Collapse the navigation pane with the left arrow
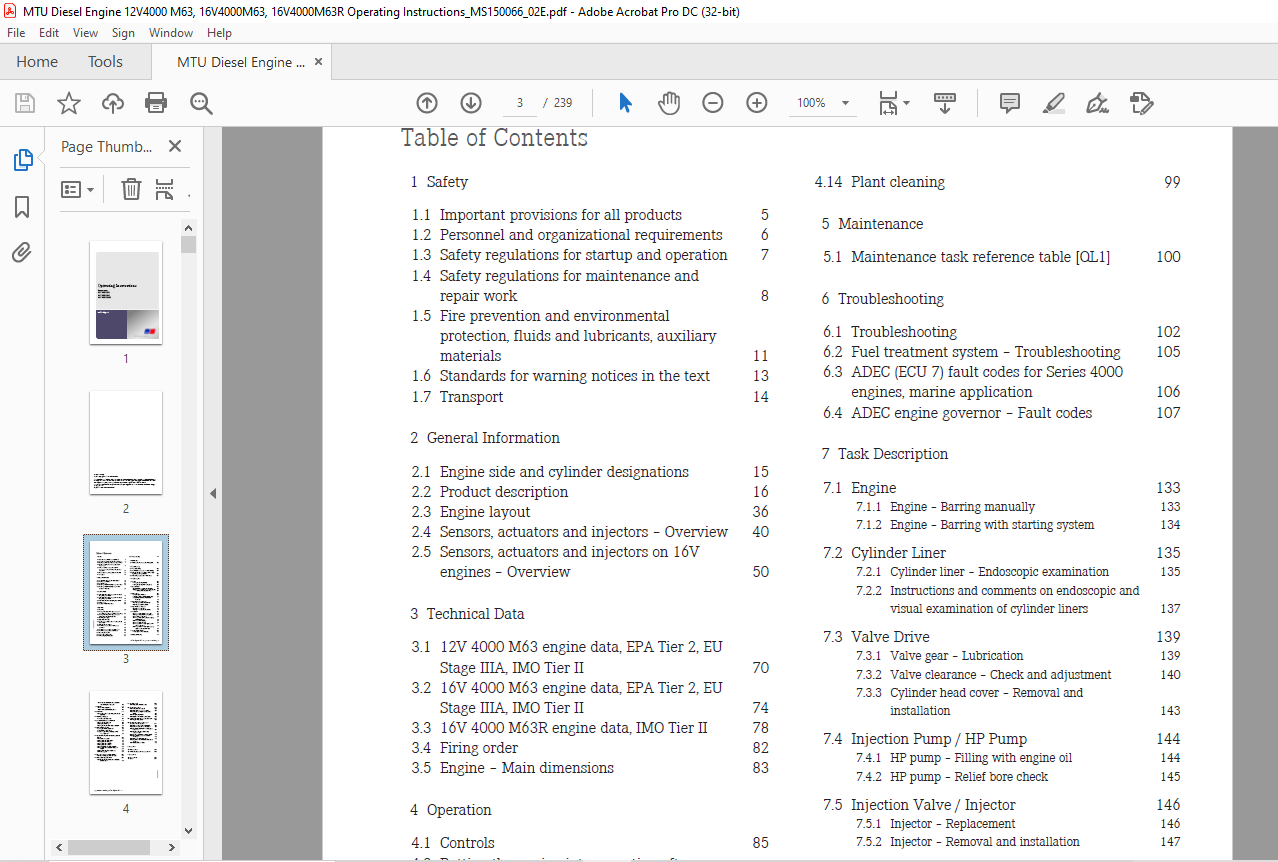The height and width of the screenshot is (862, 1278). click(213, 493)
